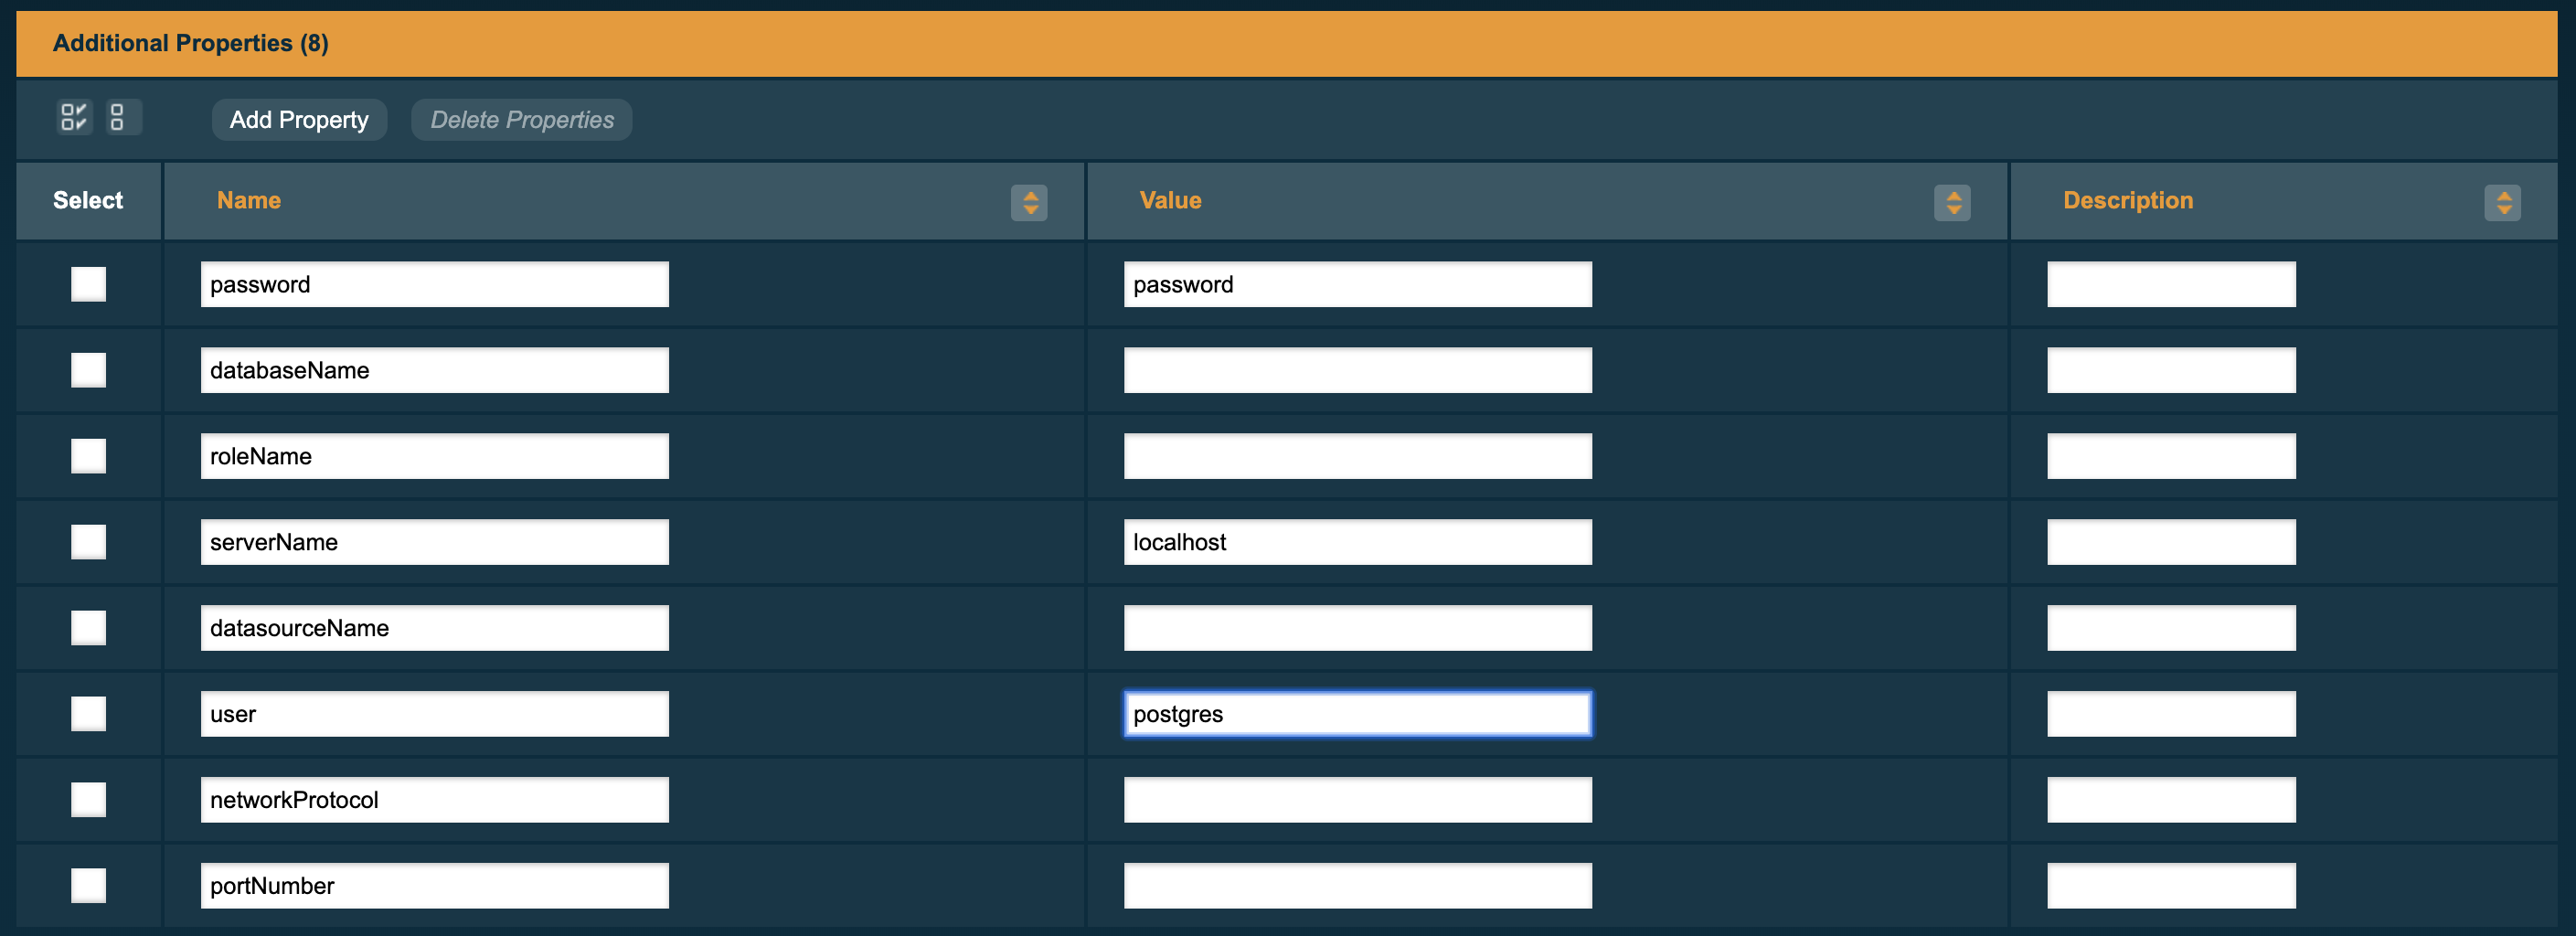This screenshot has width=2576, height=936.
Task: Focus the password description field
Action: pyautogui.click(x=2170, y=285)
